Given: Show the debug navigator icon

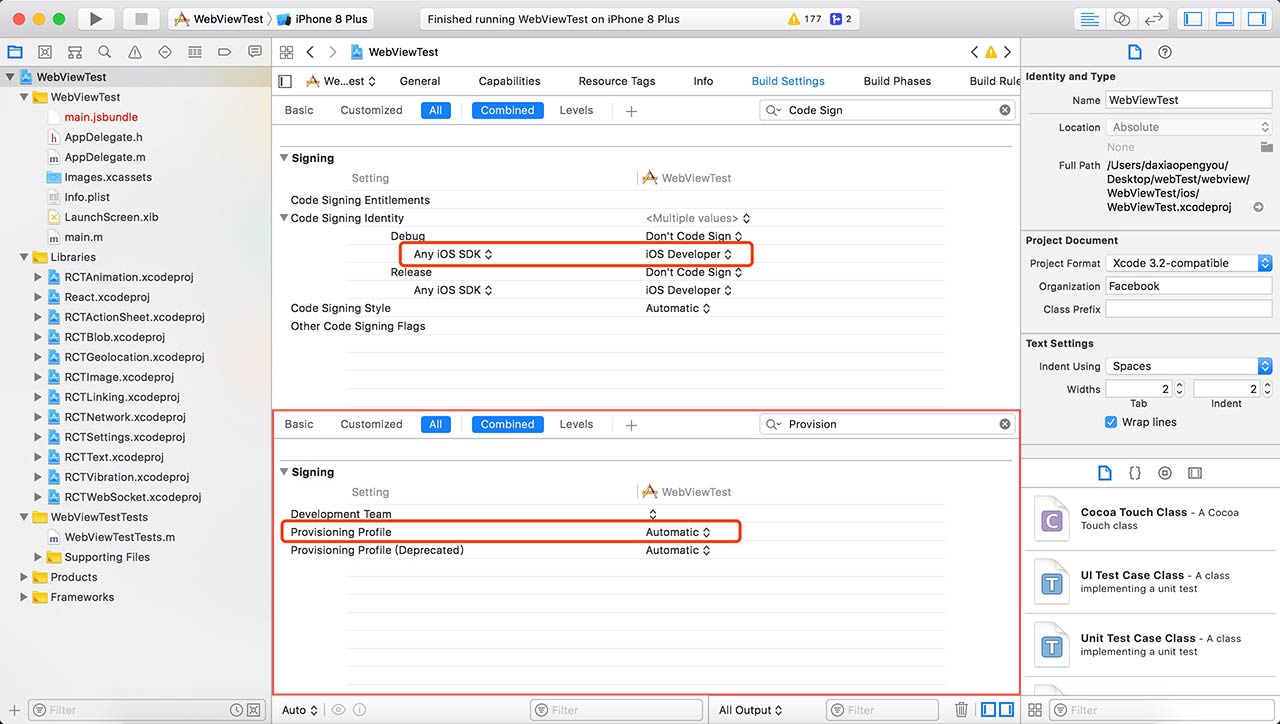Looking at the screenshot, I should [195, 52].
